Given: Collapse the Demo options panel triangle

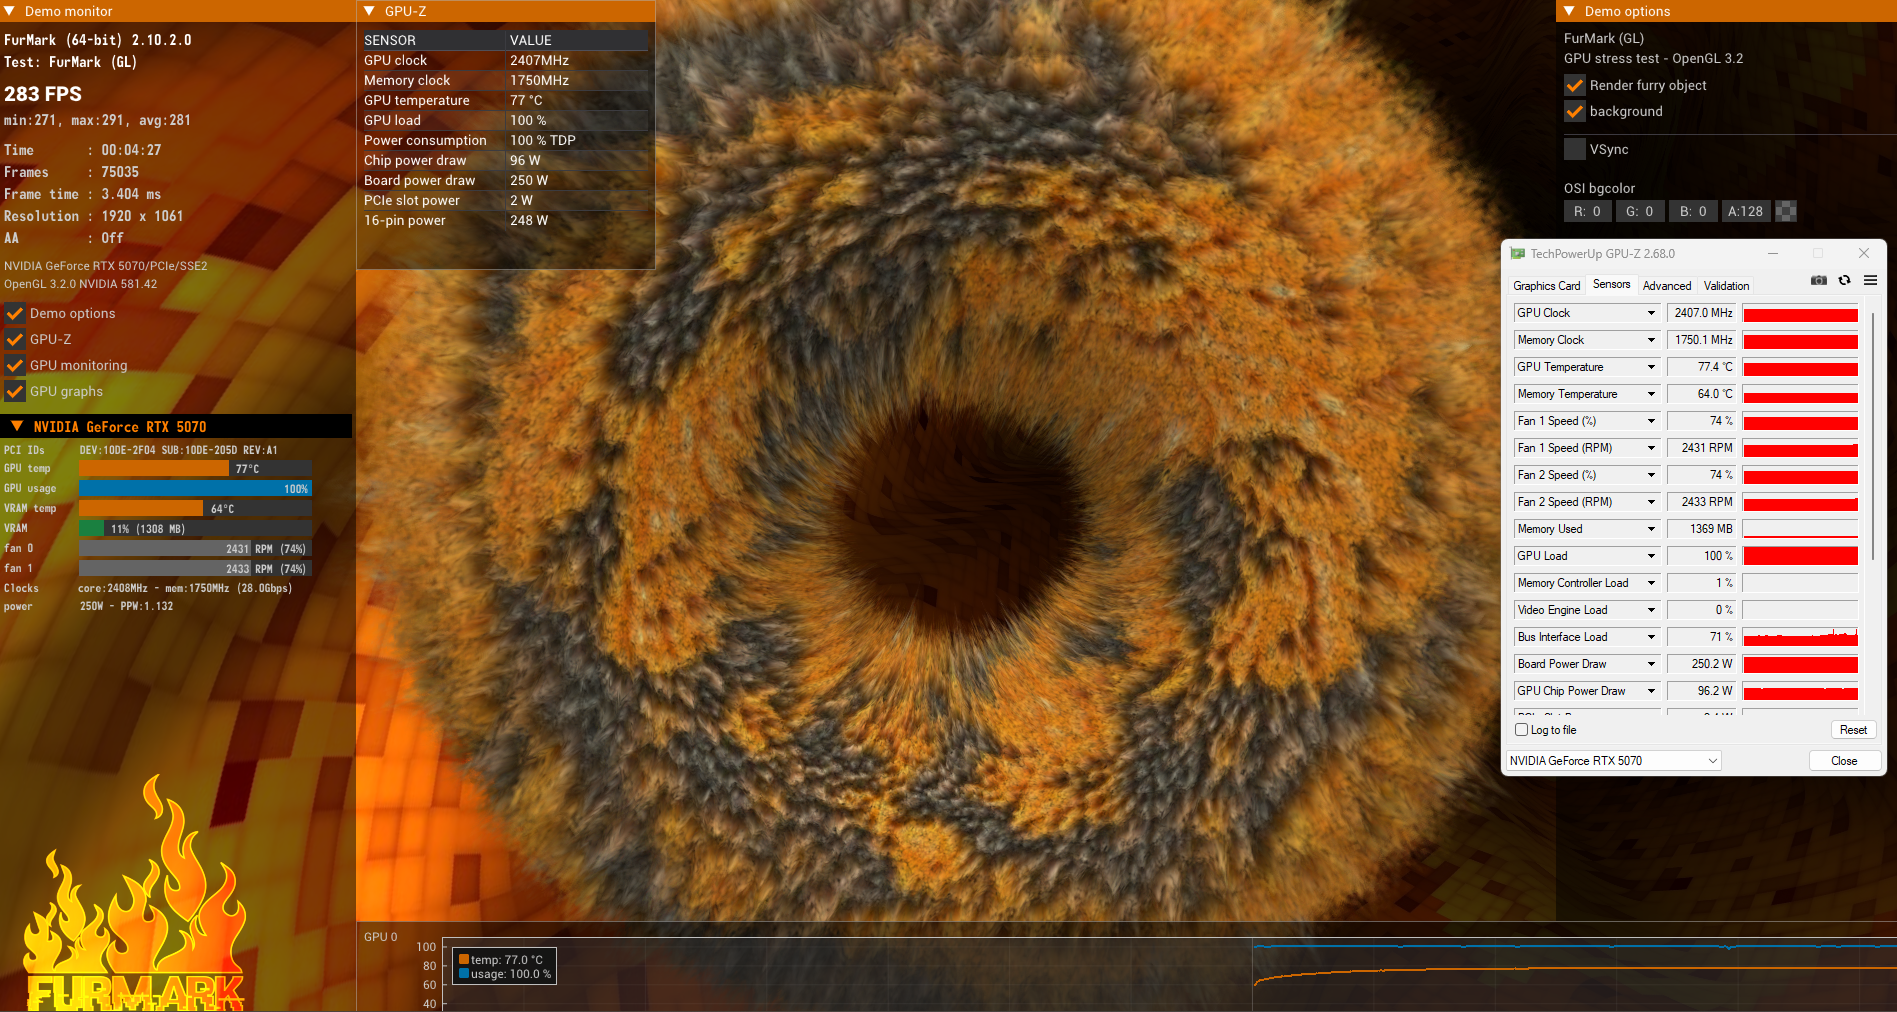Looking at the screenshot, I should 1569,11.
